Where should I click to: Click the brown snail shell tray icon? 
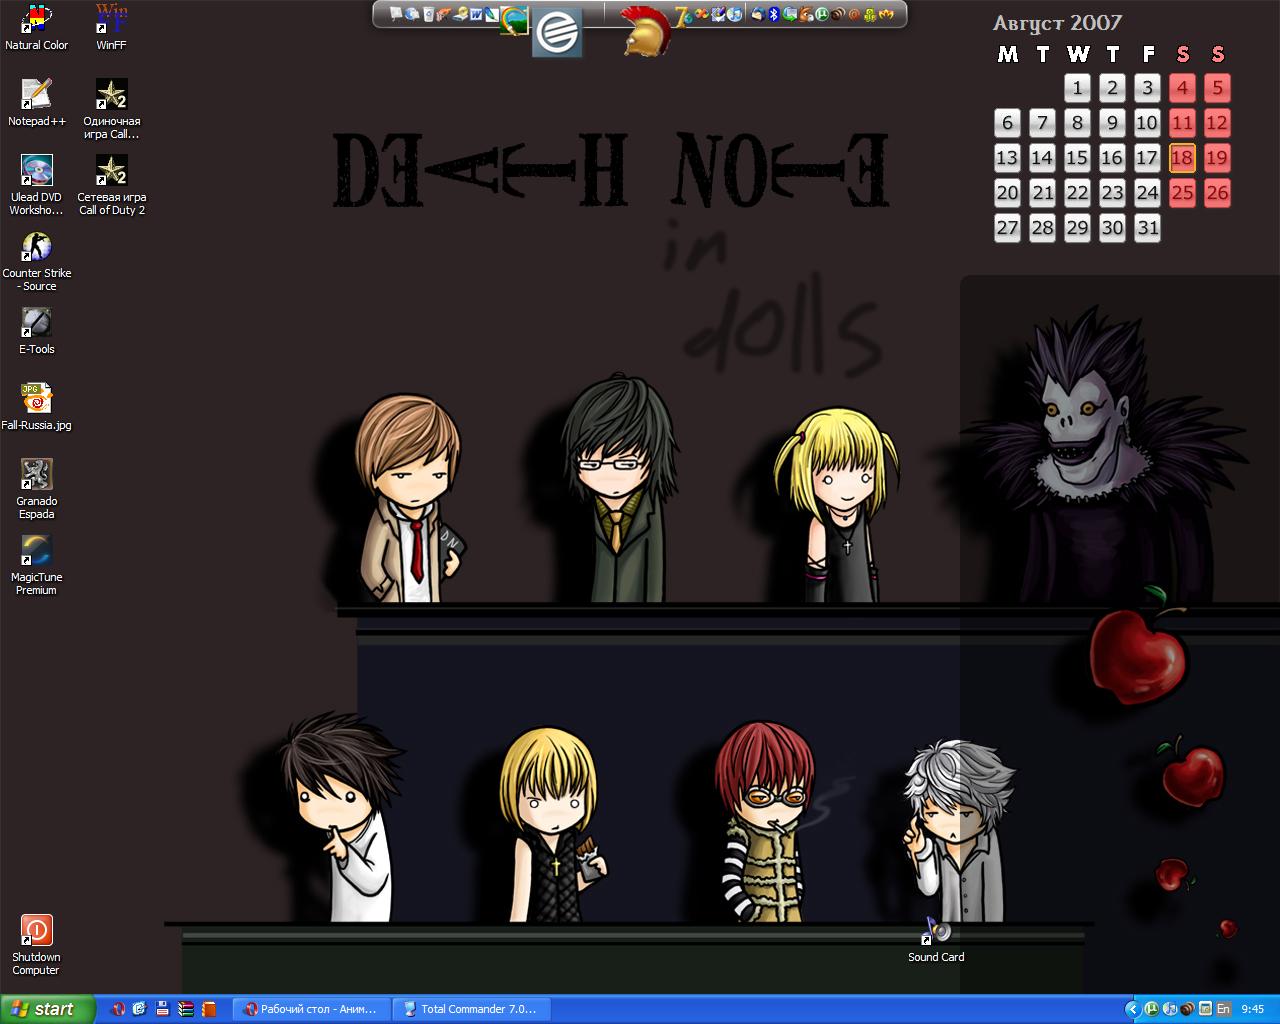pyautogui.click(x=1187, y=1009)
